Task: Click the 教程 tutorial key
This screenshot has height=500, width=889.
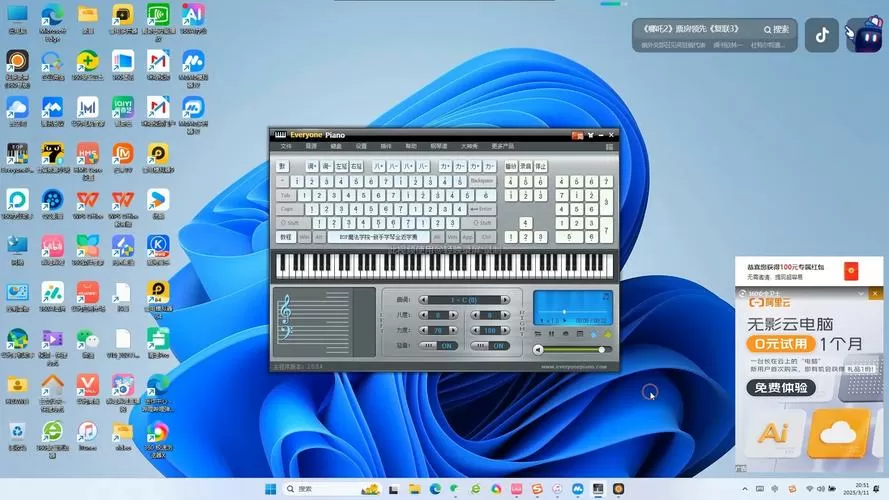Action: tap(286, 237)
